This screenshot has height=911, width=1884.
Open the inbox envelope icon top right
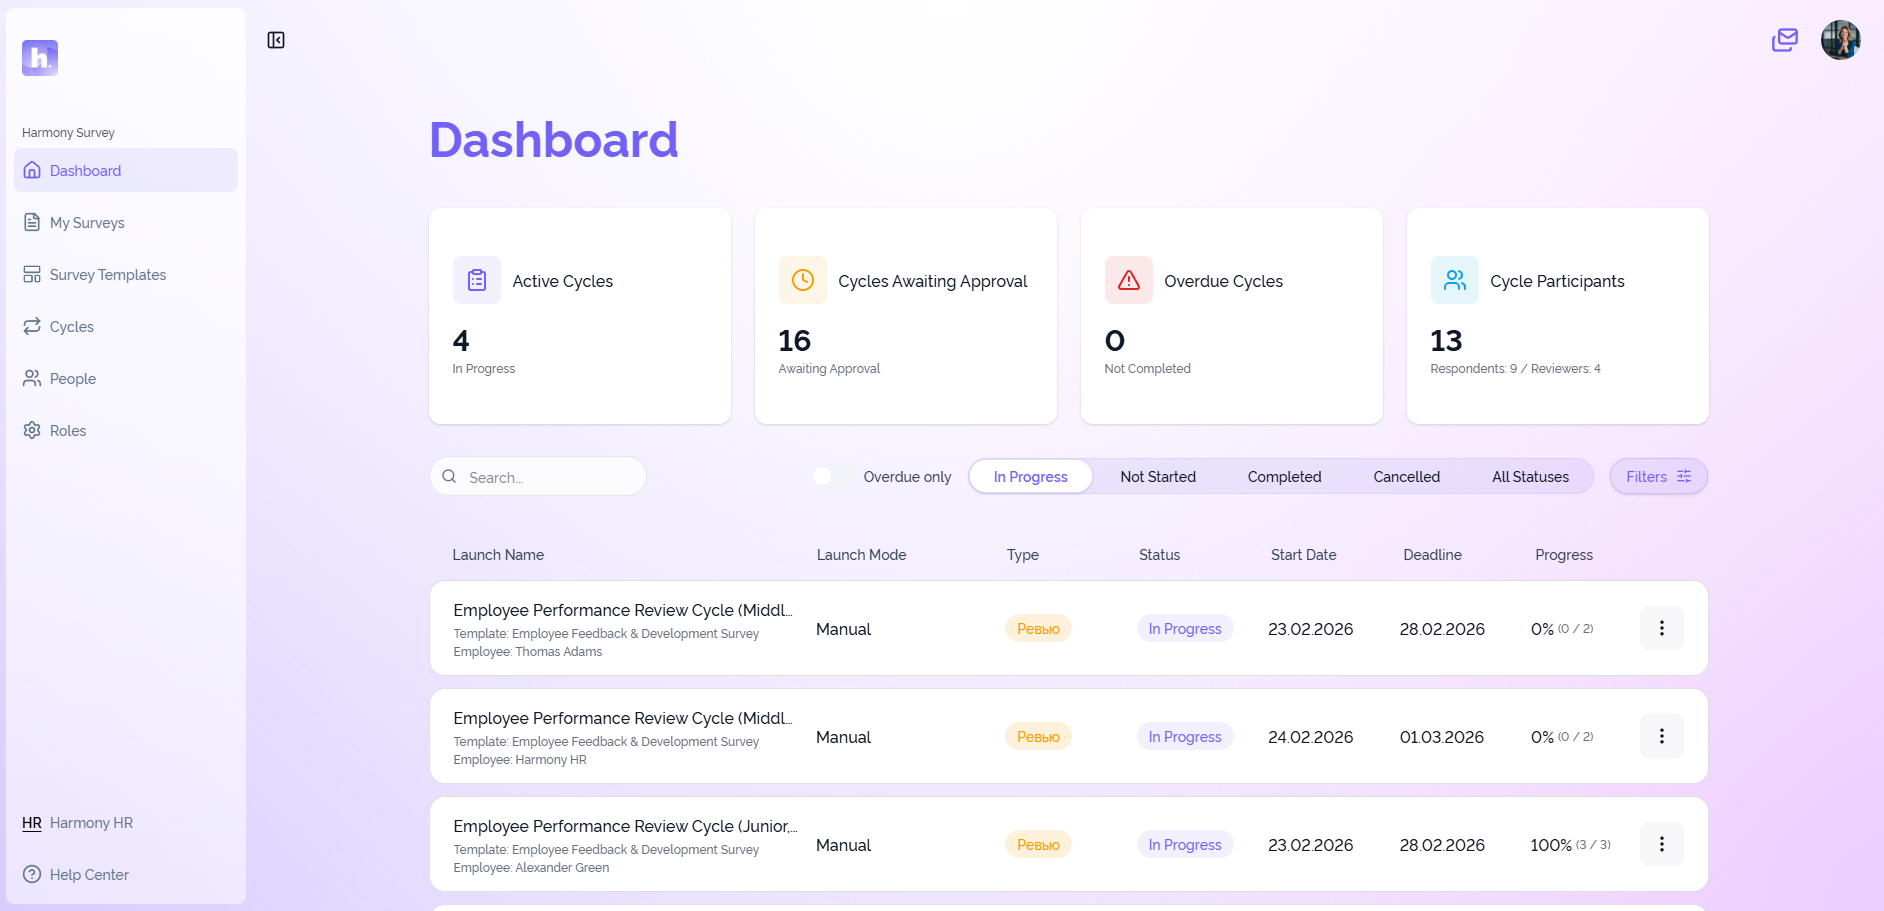click(x=1784, y=40)
